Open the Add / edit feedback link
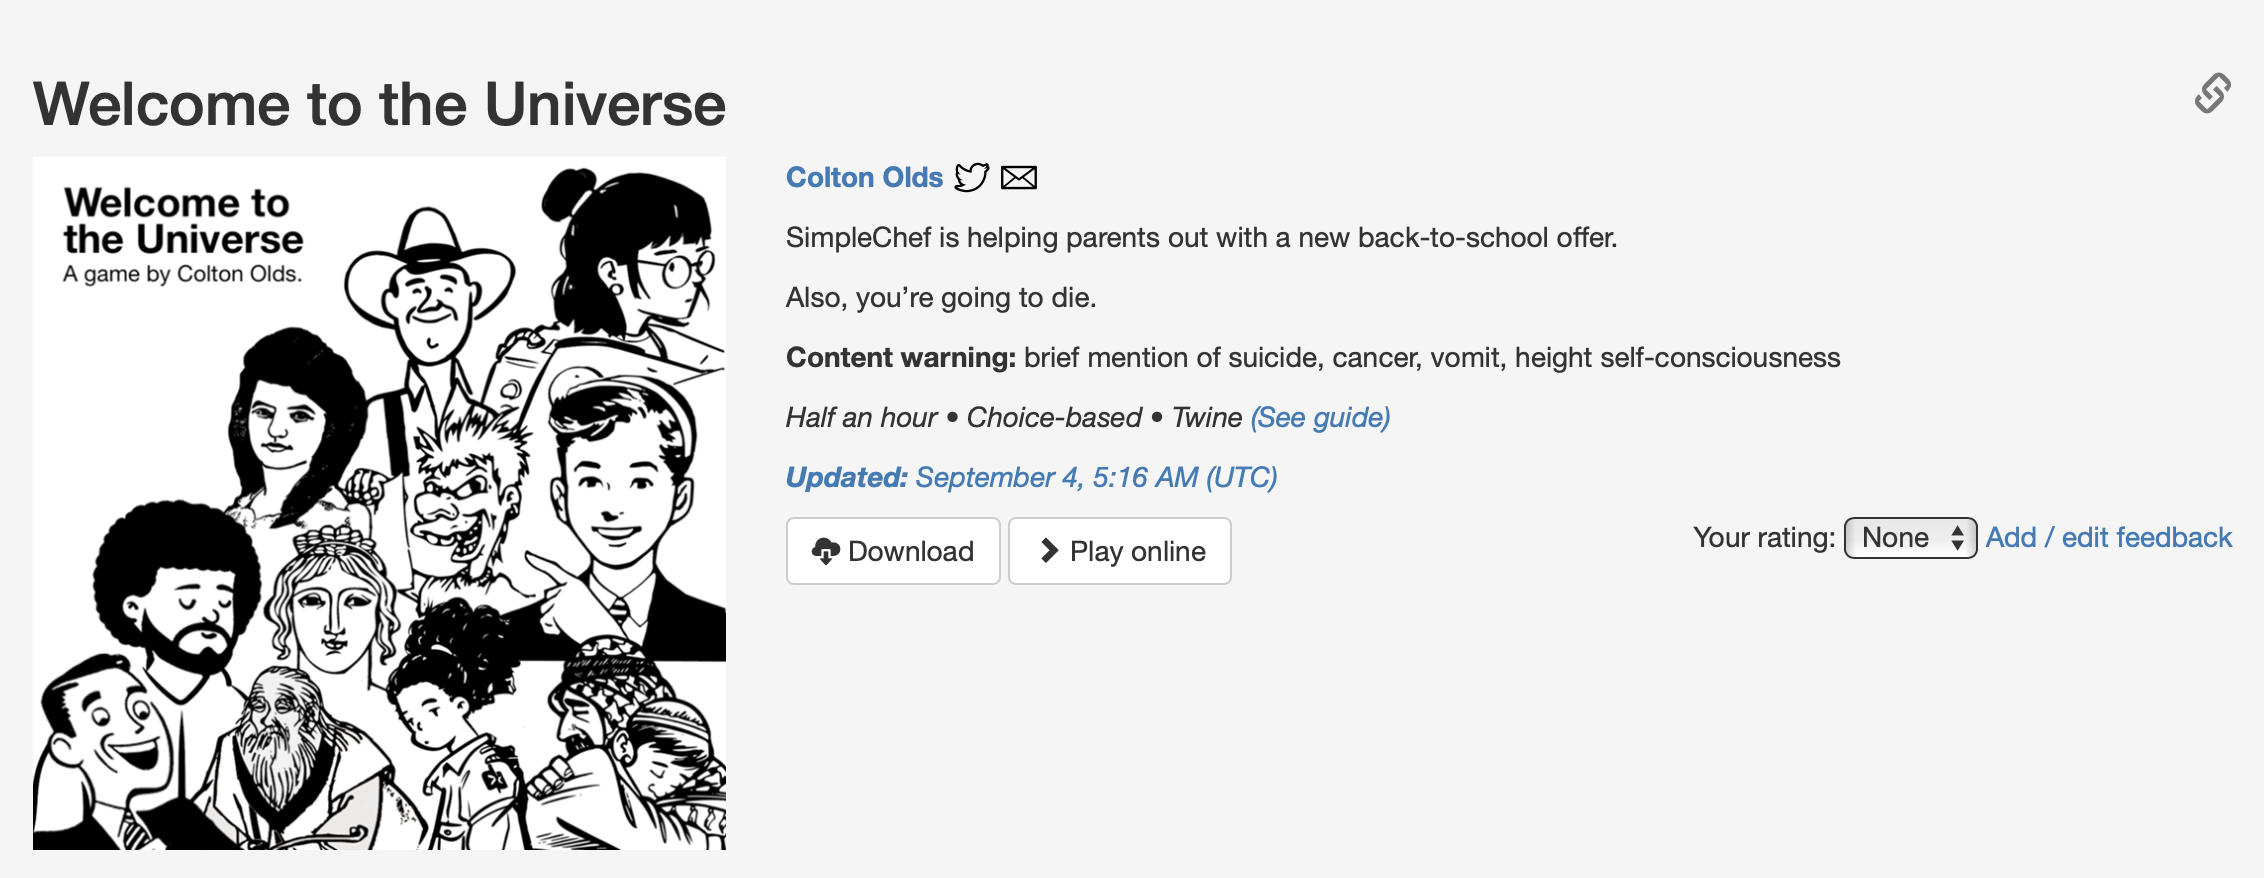 click(x=2108, y=538)
